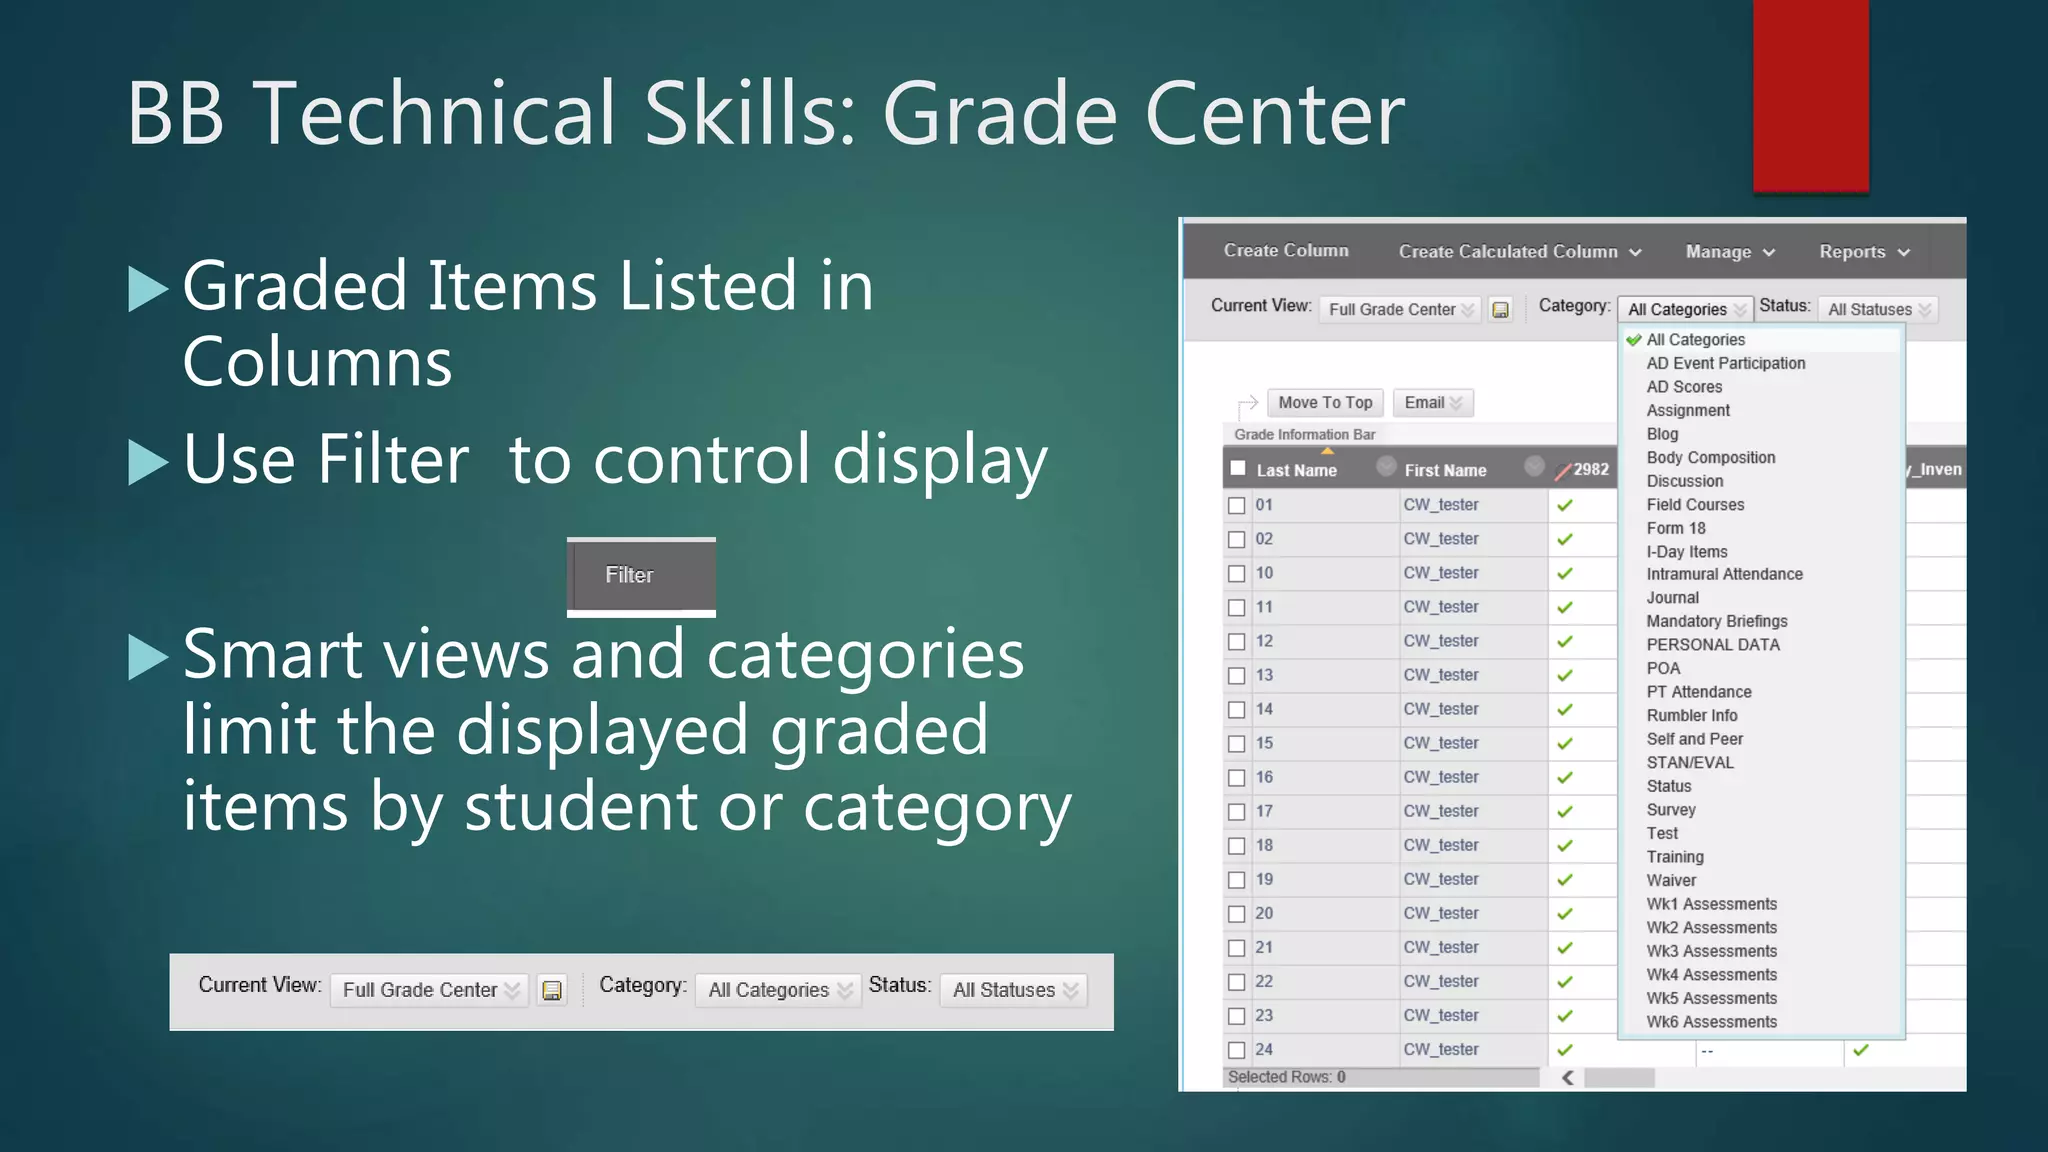The width and height of the screenshot is (2048, 1152).
Task: Select the checkbox for row 15
Action: 1237,744
